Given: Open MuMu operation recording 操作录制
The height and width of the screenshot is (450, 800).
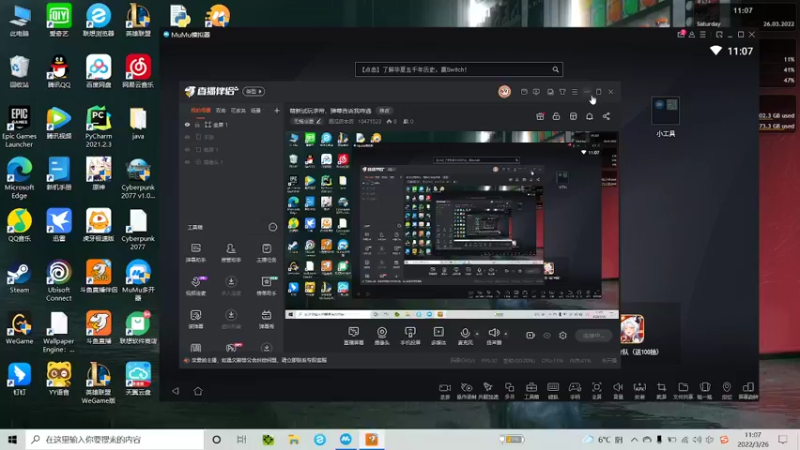Looking at the screenshot, I should [x=466, y=390].
